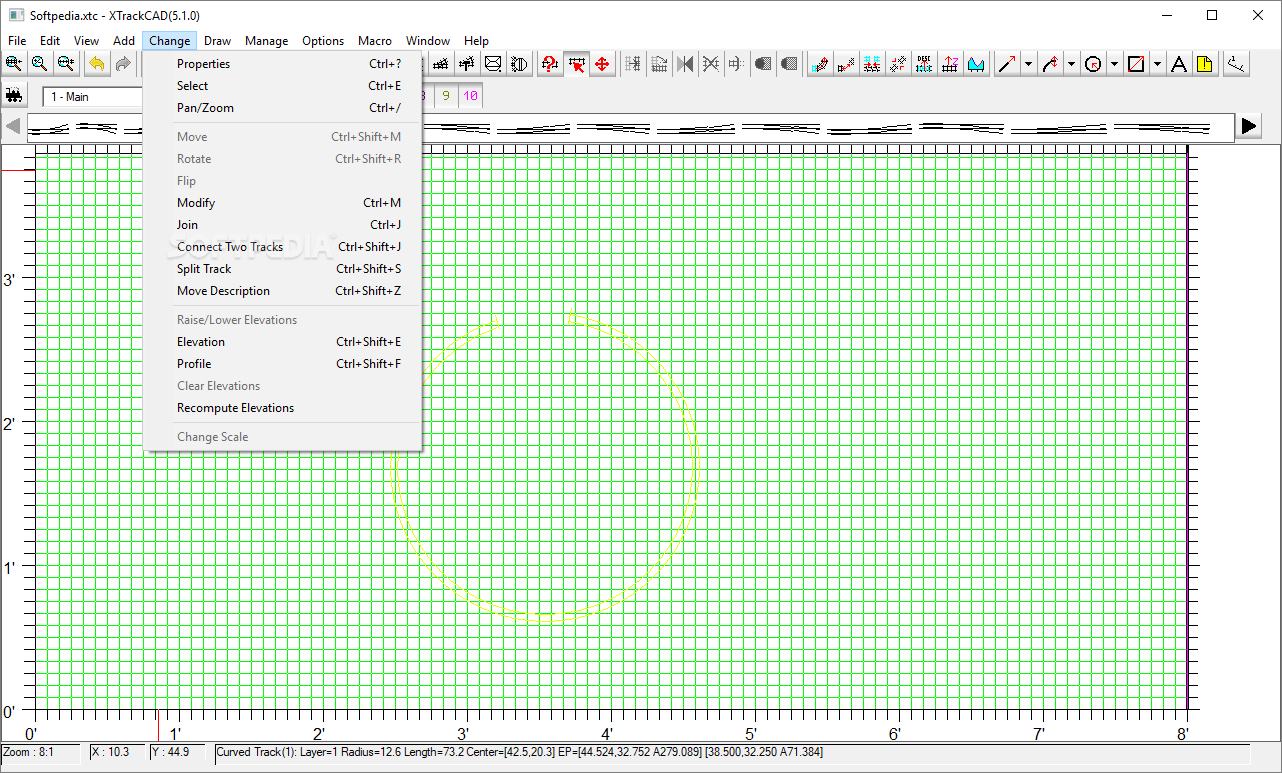Open the Help menu
The image size is (1282, 773).
click(477, 41)
